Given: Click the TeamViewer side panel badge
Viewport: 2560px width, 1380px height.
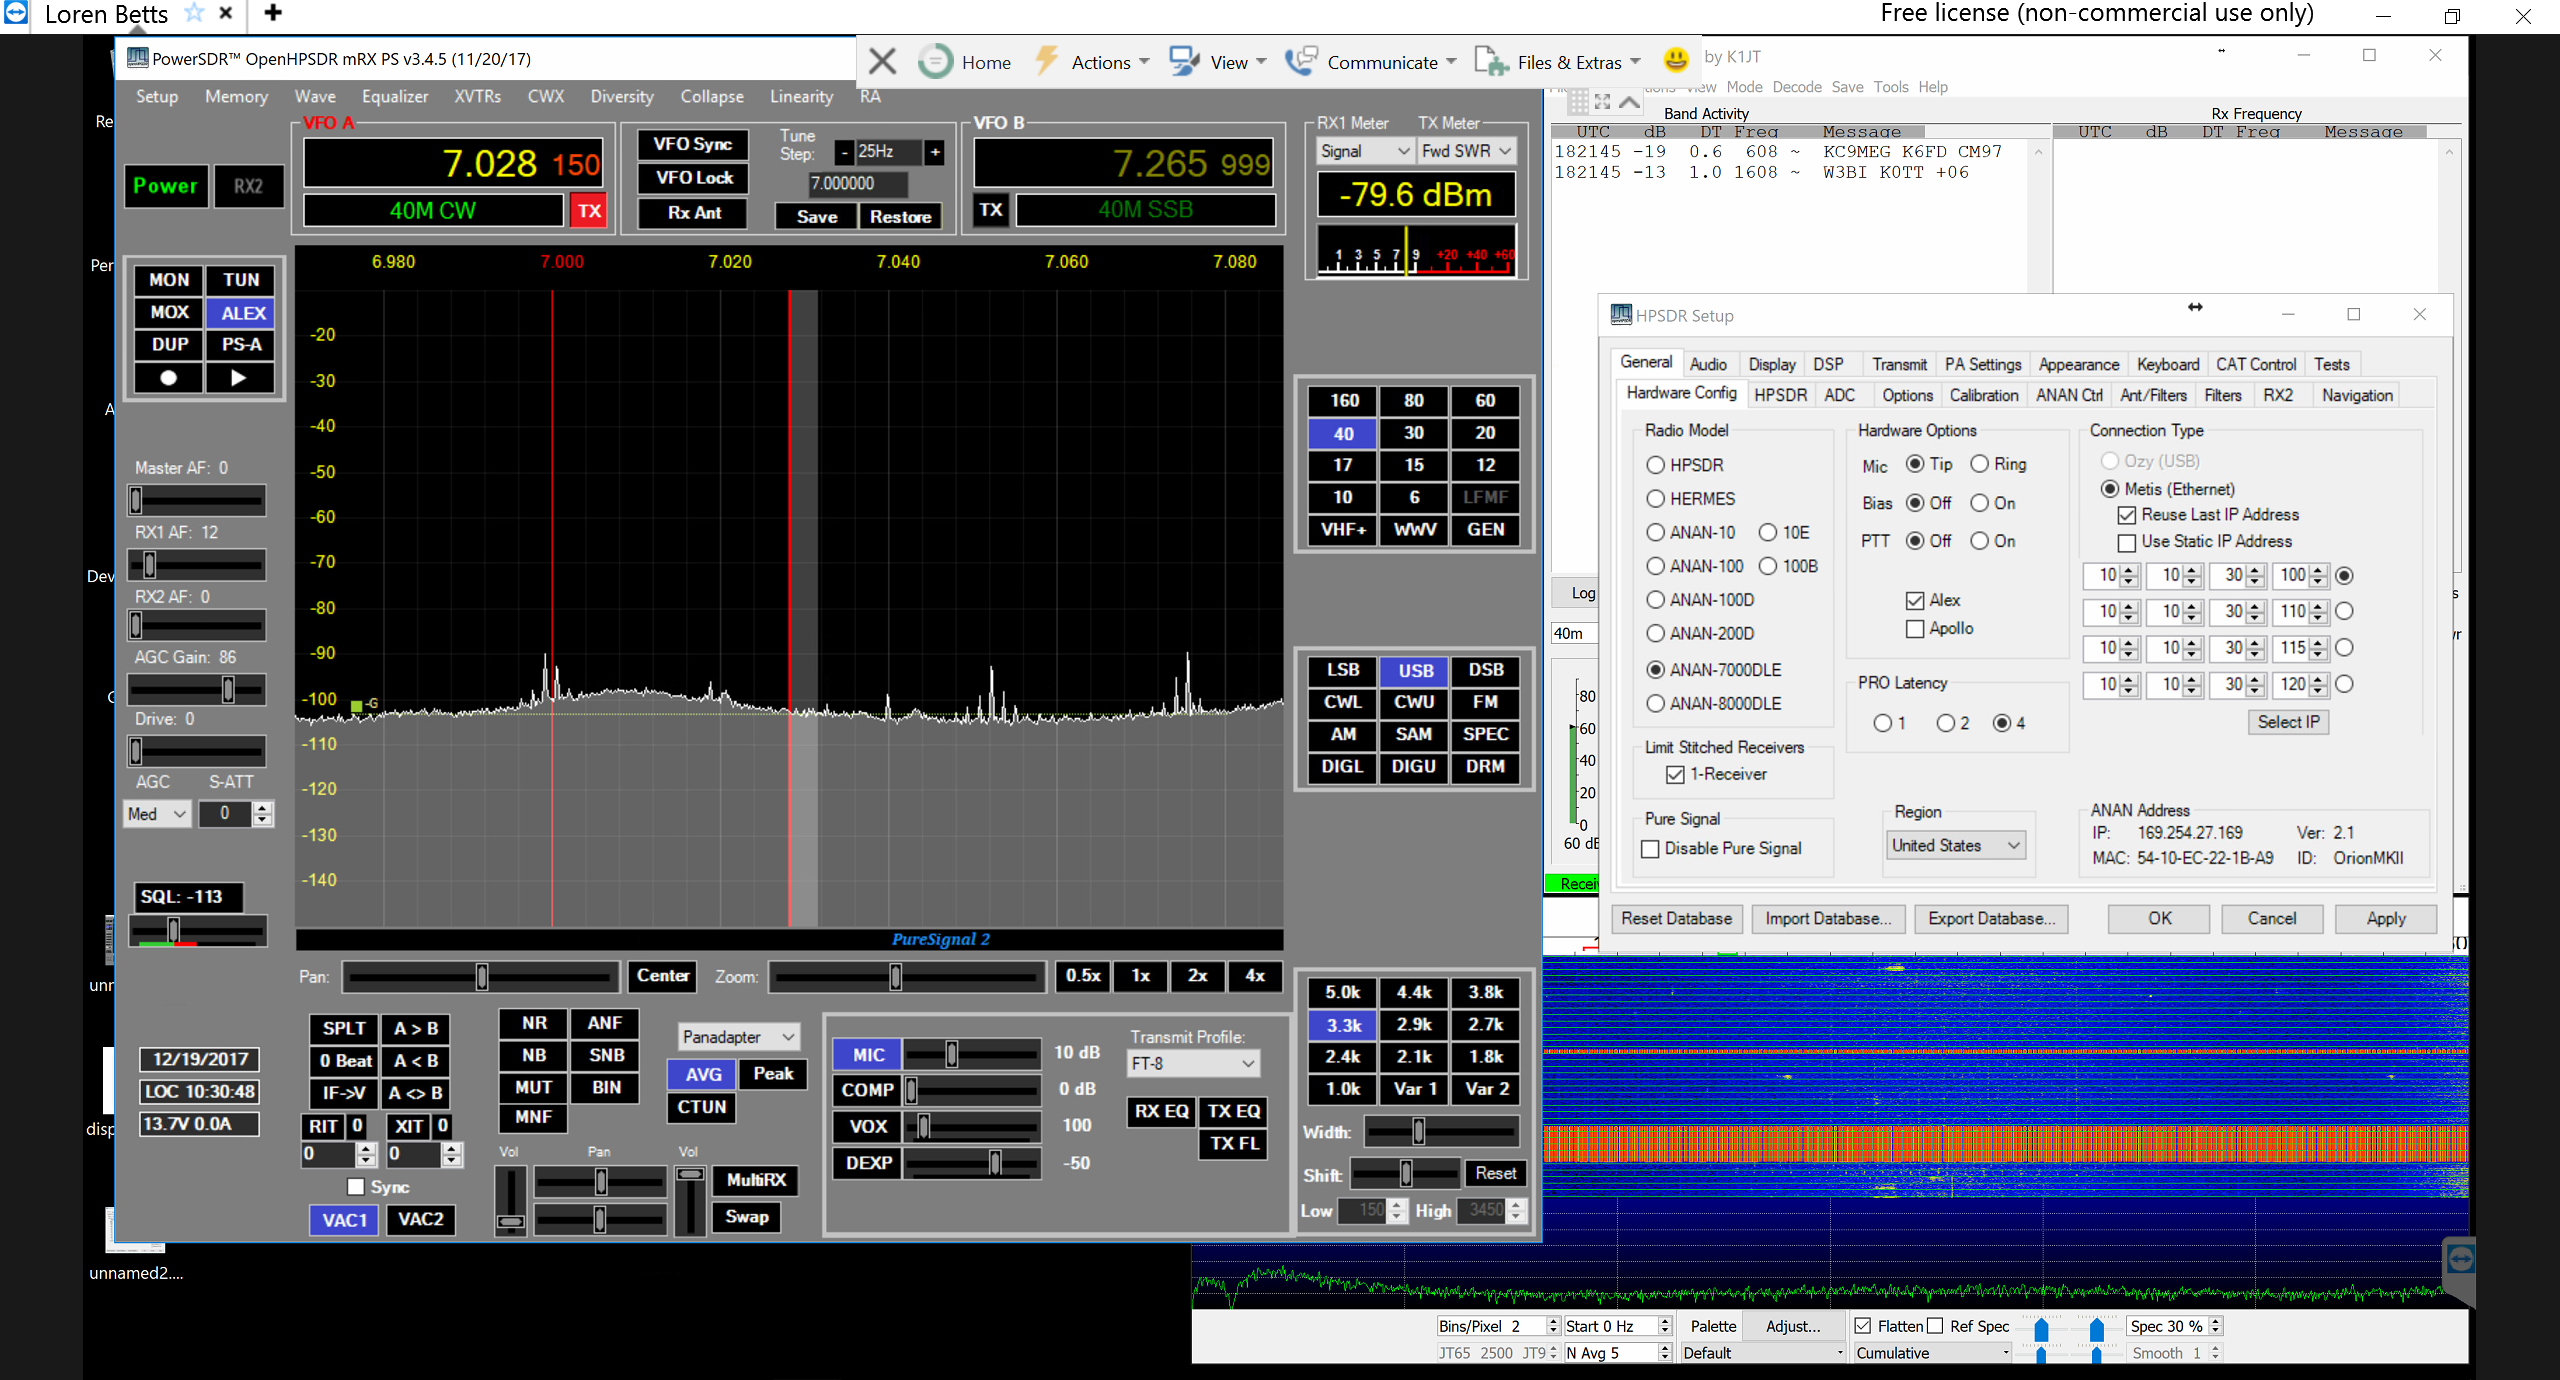Looking at the screenshot, I should coord(2460,1260).
